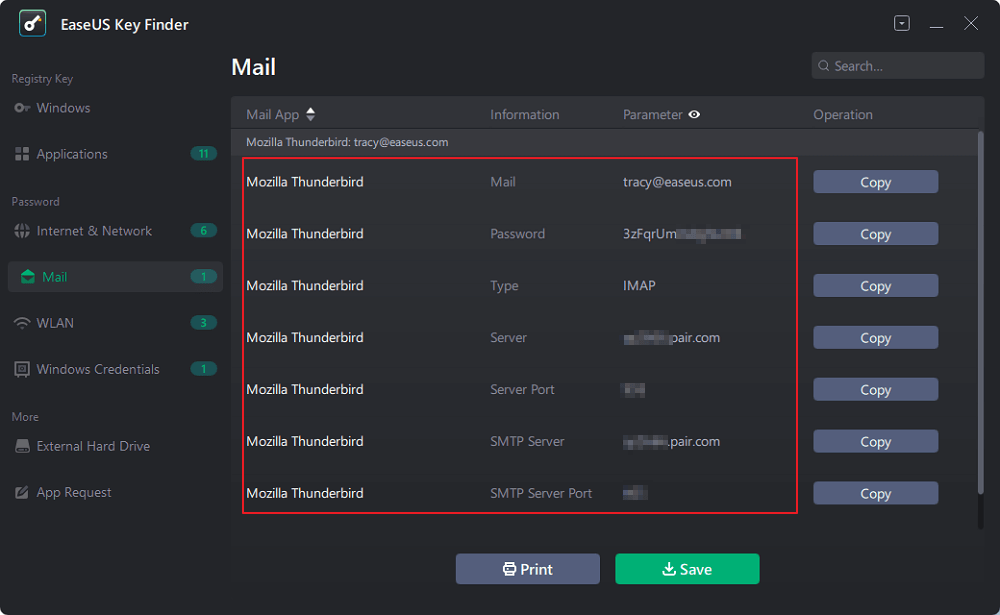Click the Applications count badge 11

point(203,154)
